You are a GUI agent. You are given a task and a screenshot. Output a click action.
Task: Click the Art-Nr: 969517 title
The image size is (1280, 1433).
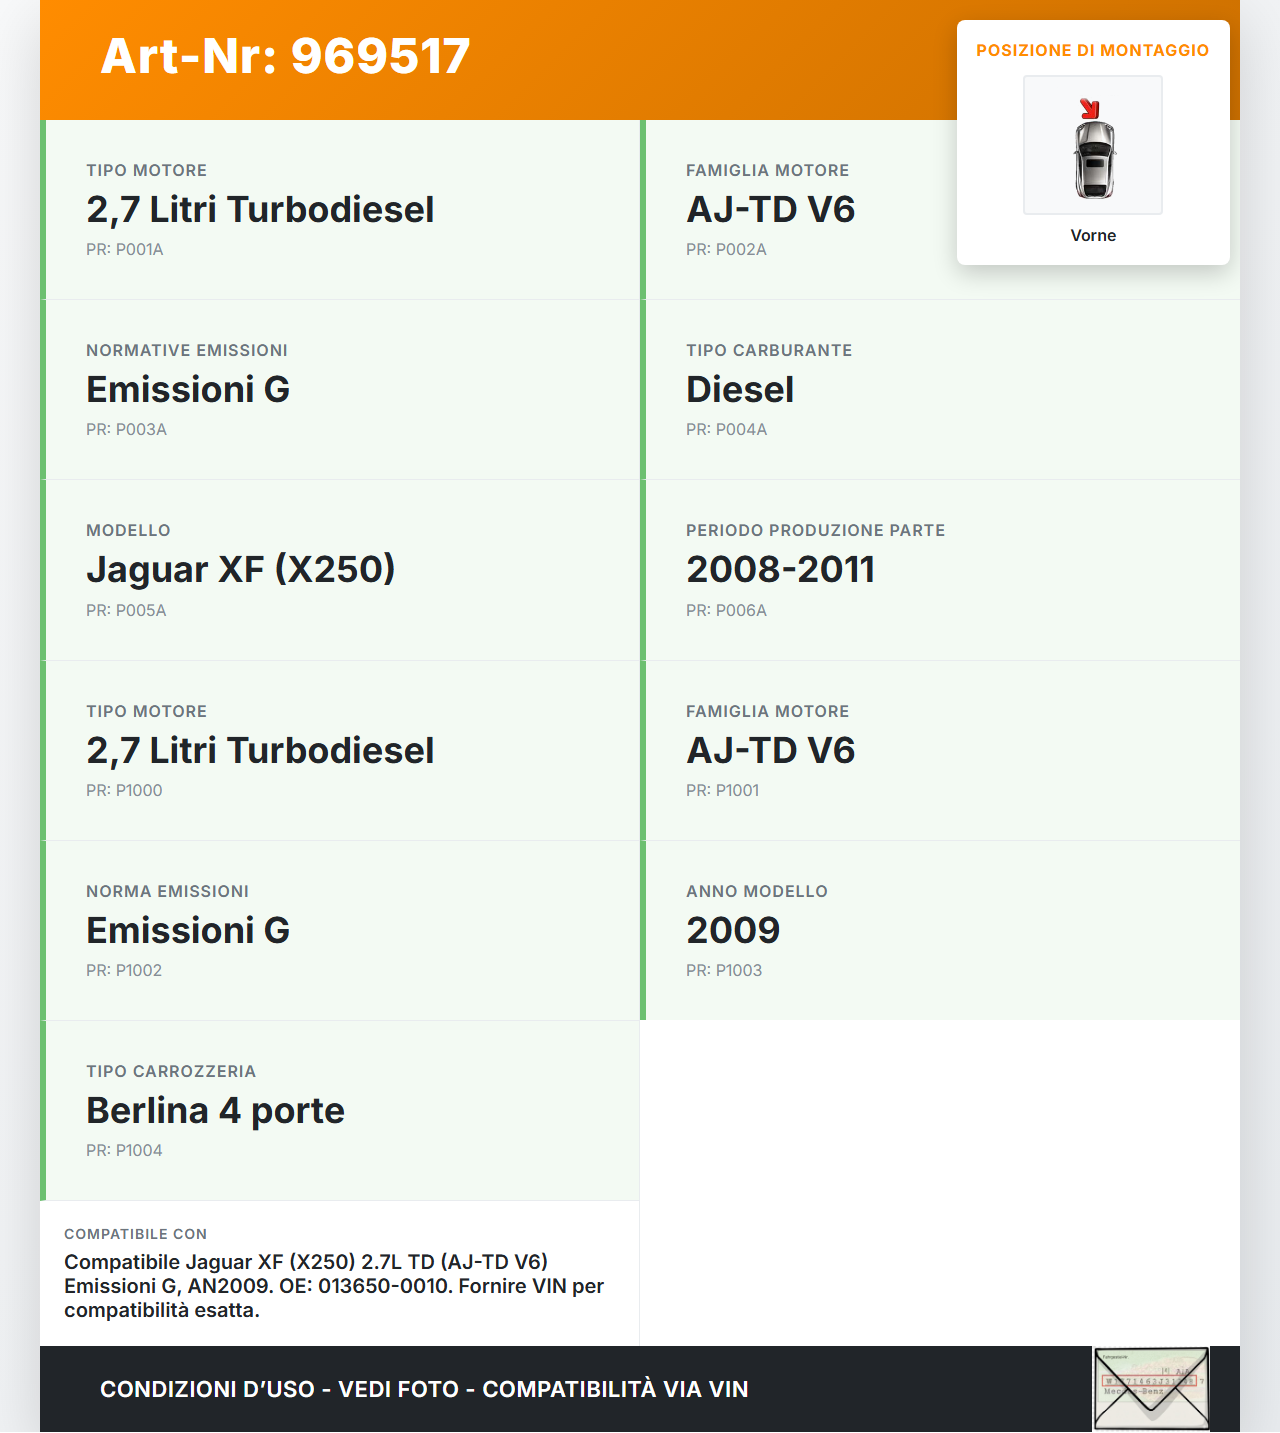284,56
